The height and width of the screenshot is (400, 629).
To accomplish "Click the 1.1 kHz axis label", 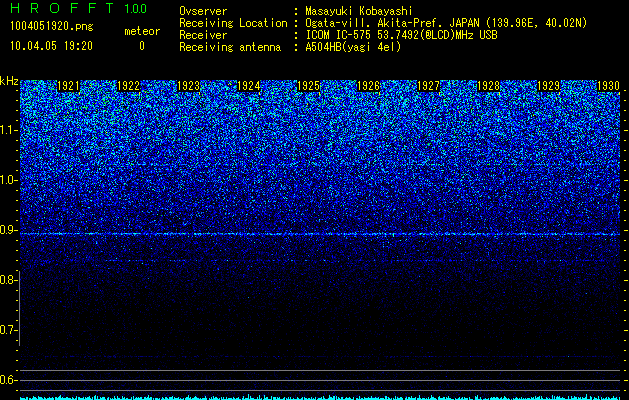I will pyautogui.click(x=8, y=130).
